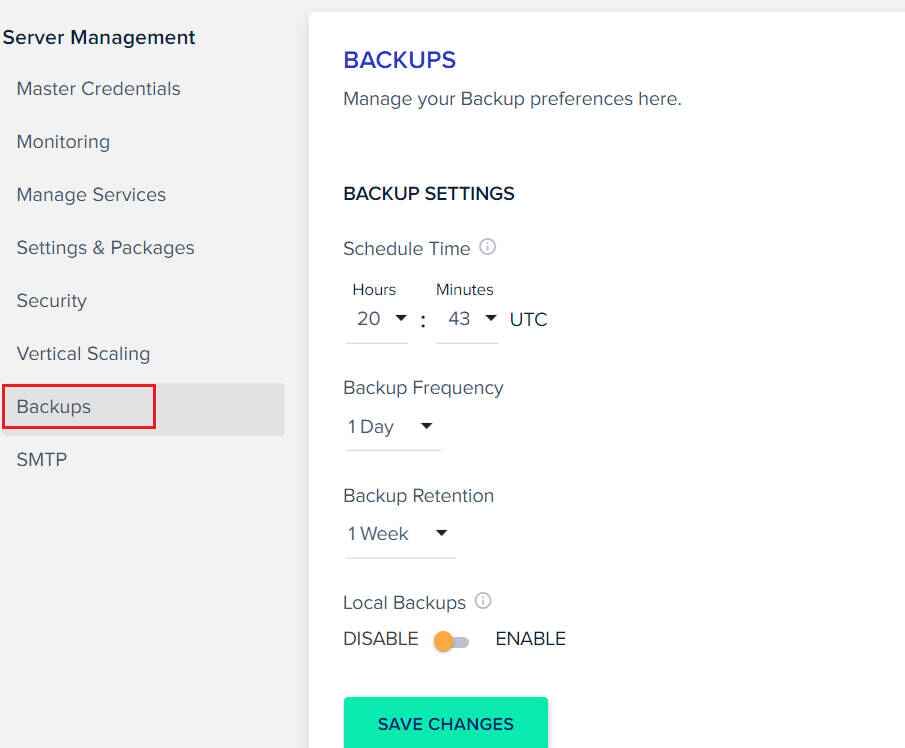
Task: Open Master Credentials in the sidebar
Action: click(x=99, y=89)
